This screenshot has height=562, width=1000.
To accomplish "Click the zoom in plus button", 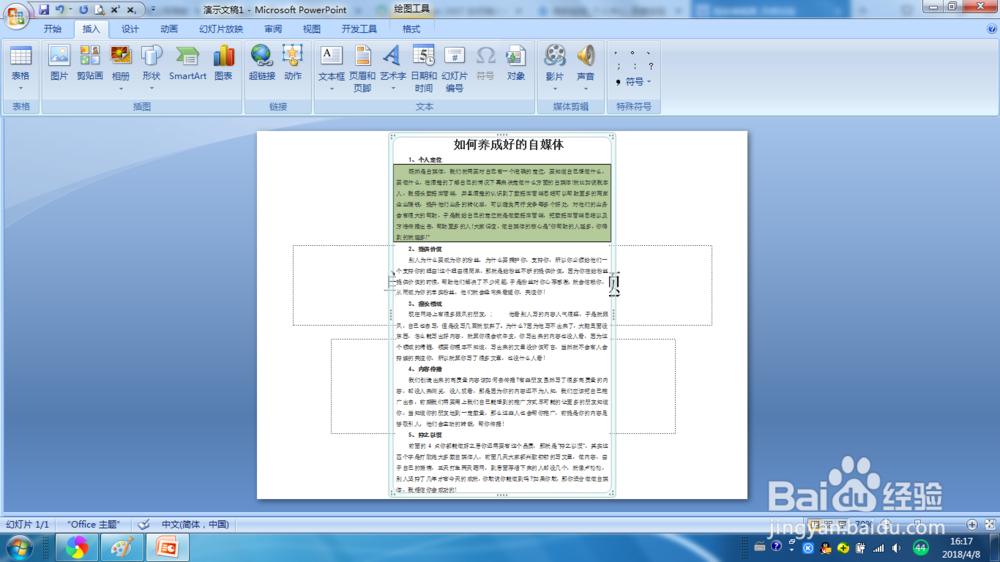I will 972,524.
